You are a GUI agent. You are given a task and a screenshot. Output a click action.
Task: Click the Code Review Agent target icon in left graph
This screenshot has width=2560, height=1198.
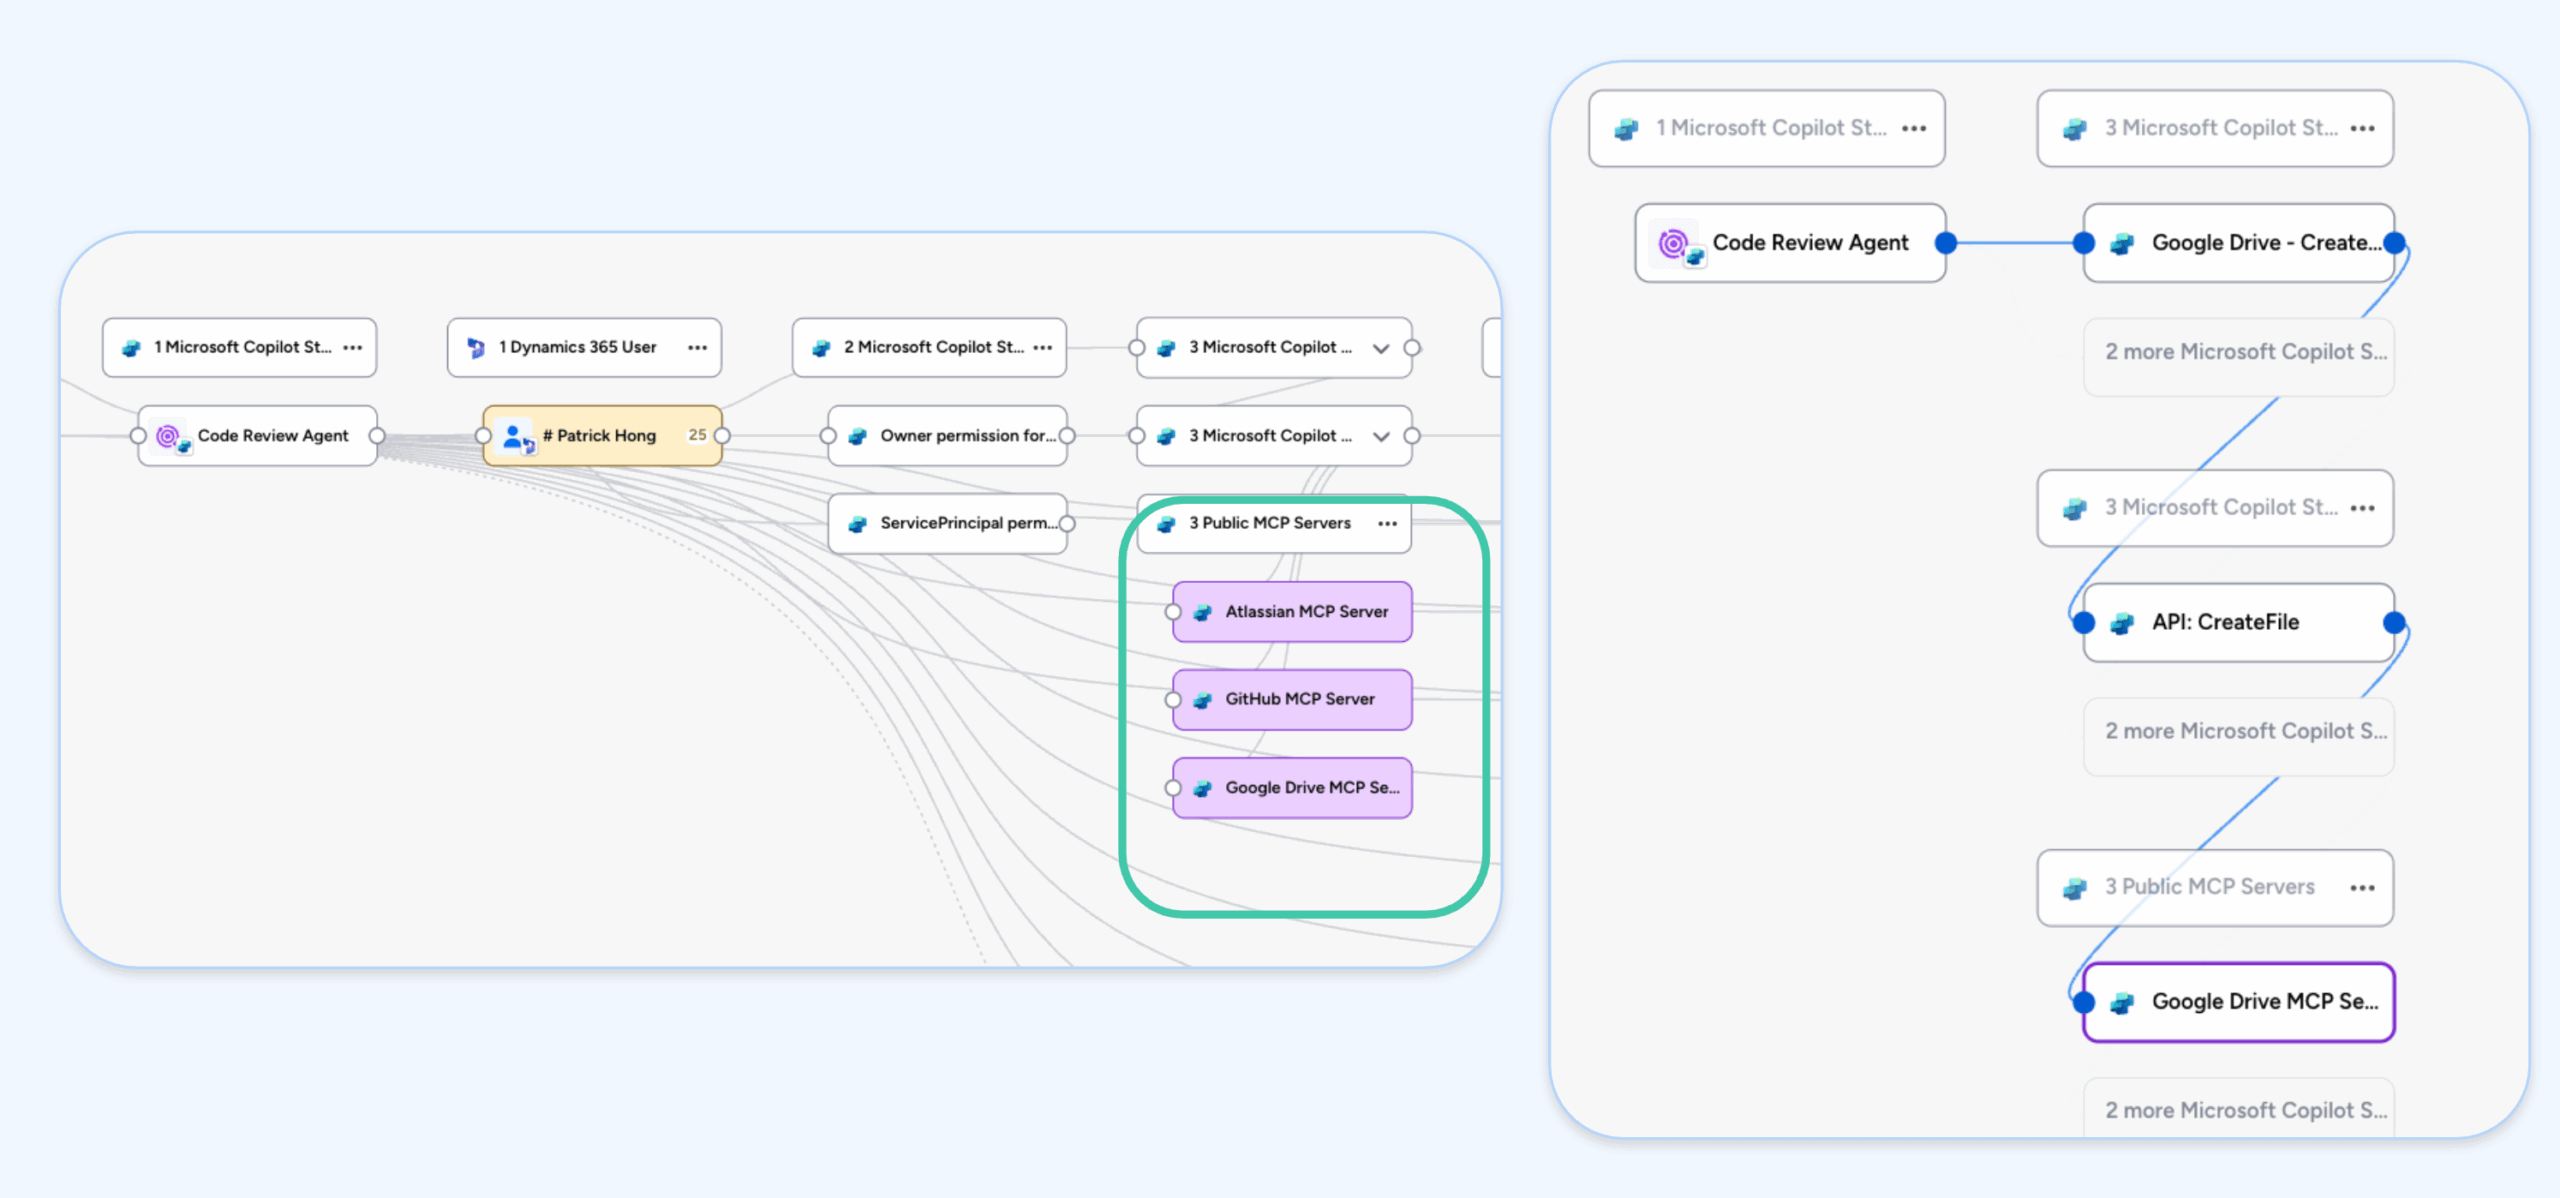168,436
